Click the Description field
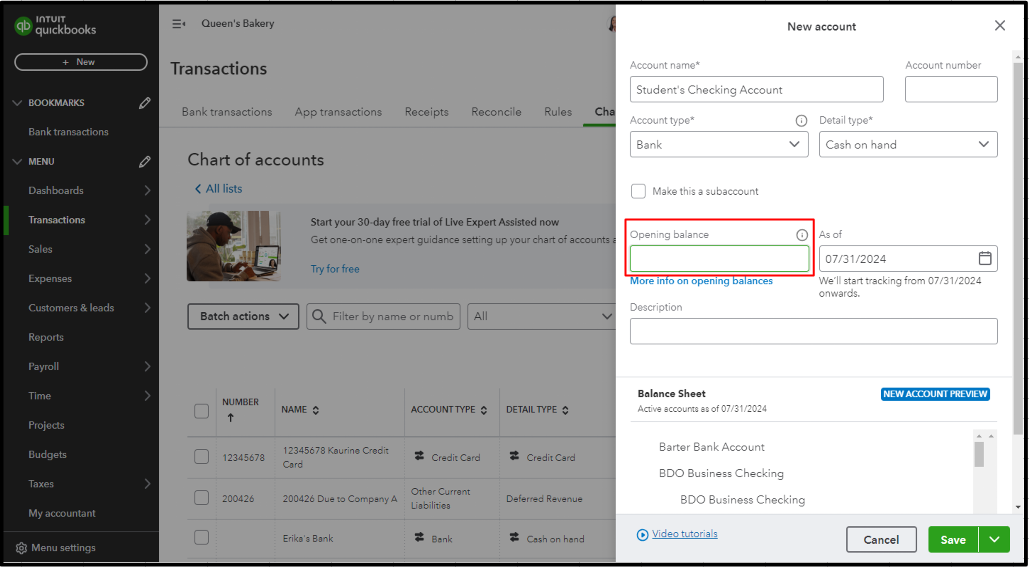 point(814,331)
